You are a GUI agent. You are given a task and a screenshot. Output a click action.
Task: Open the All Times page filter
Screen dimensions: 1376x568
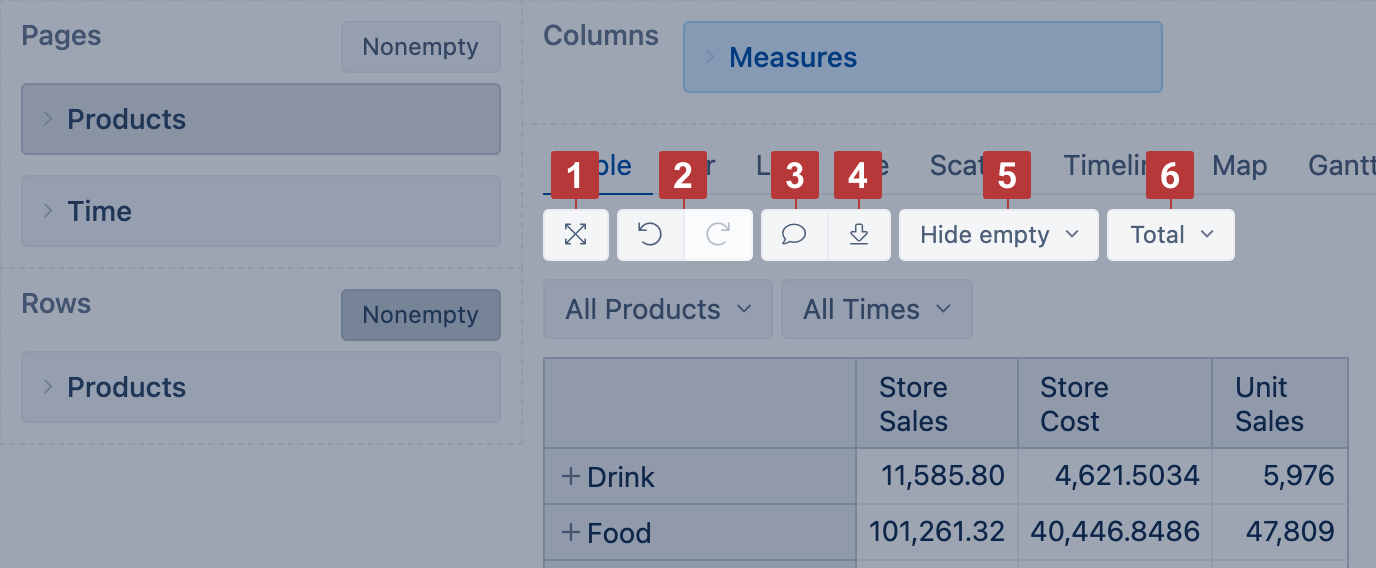(876, 310)
